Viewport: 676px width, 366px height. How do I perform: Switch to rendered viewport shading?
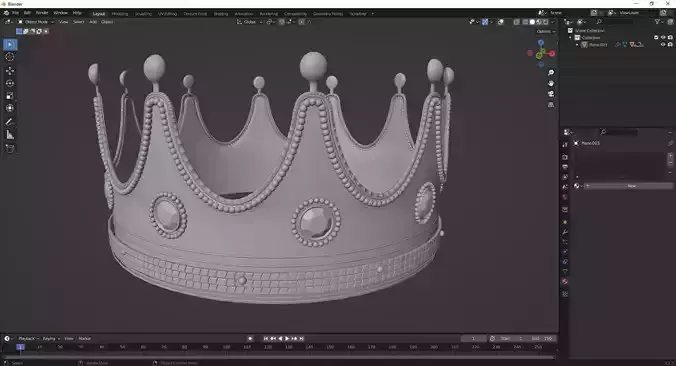pyautogui.click(x=545, y=22)
